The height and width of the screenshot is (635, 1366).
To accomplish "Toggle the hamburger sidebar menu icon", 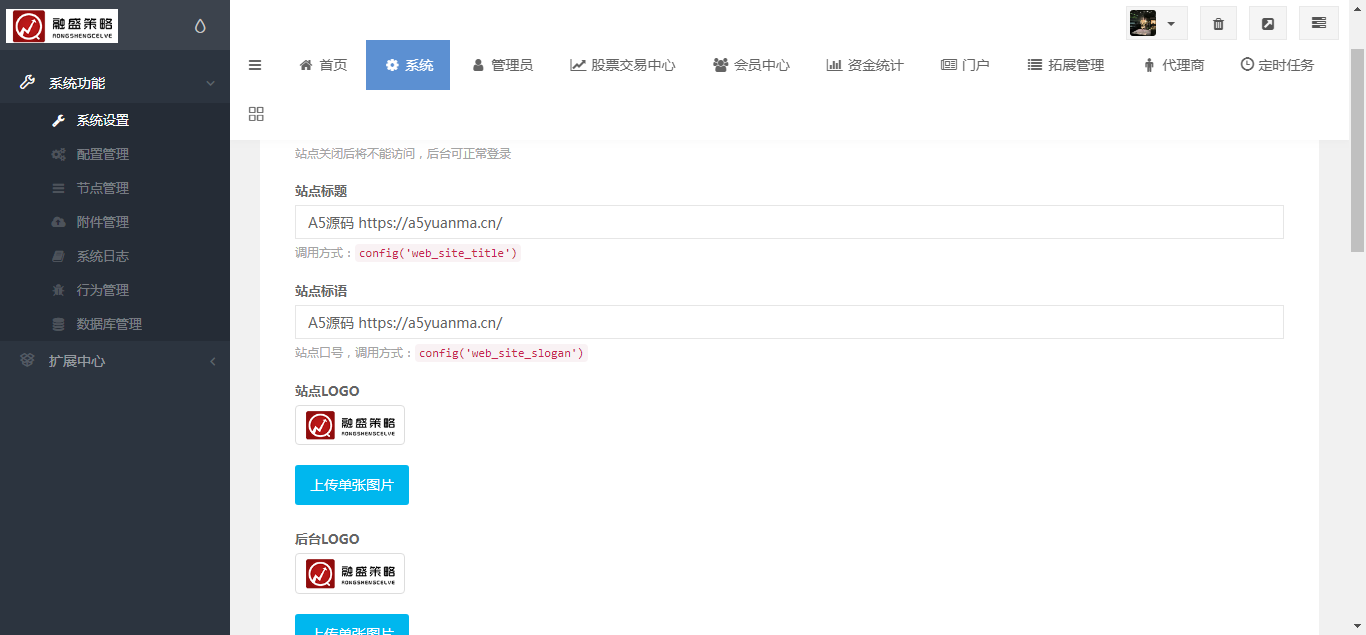I will point(255,65).
